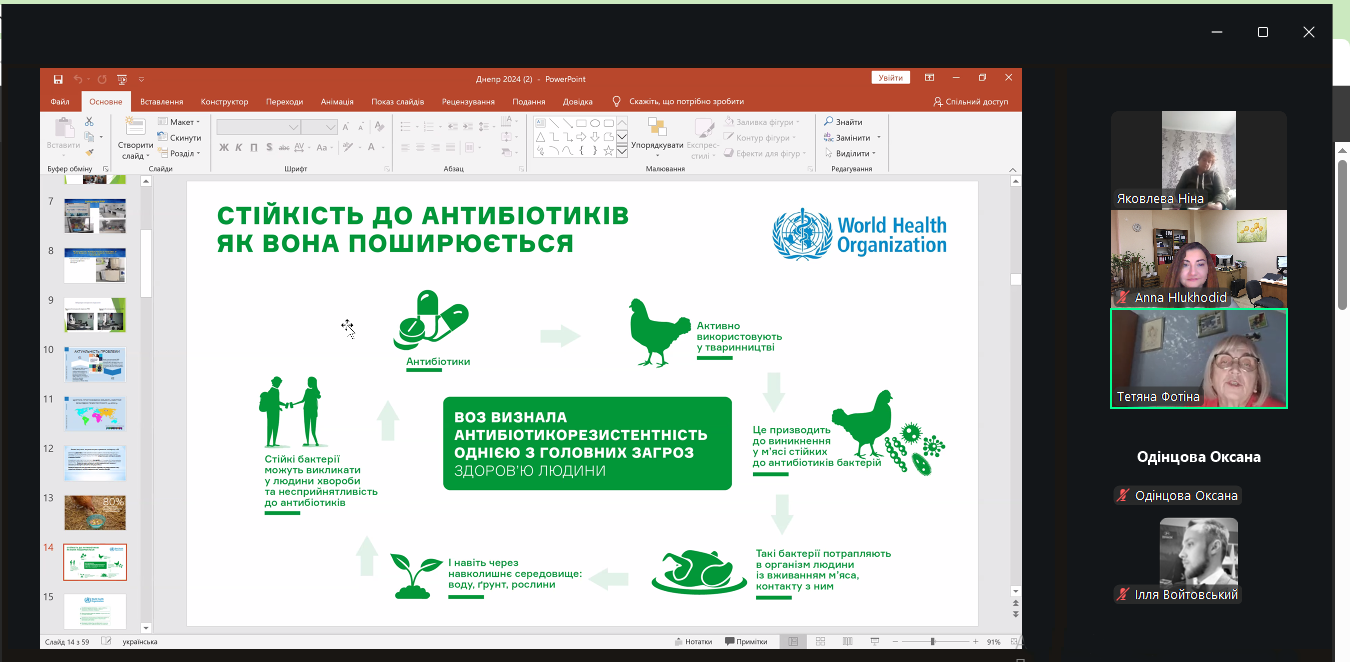
Task: Click the zoom slider in status bar
Action: [x=932, y=642]
